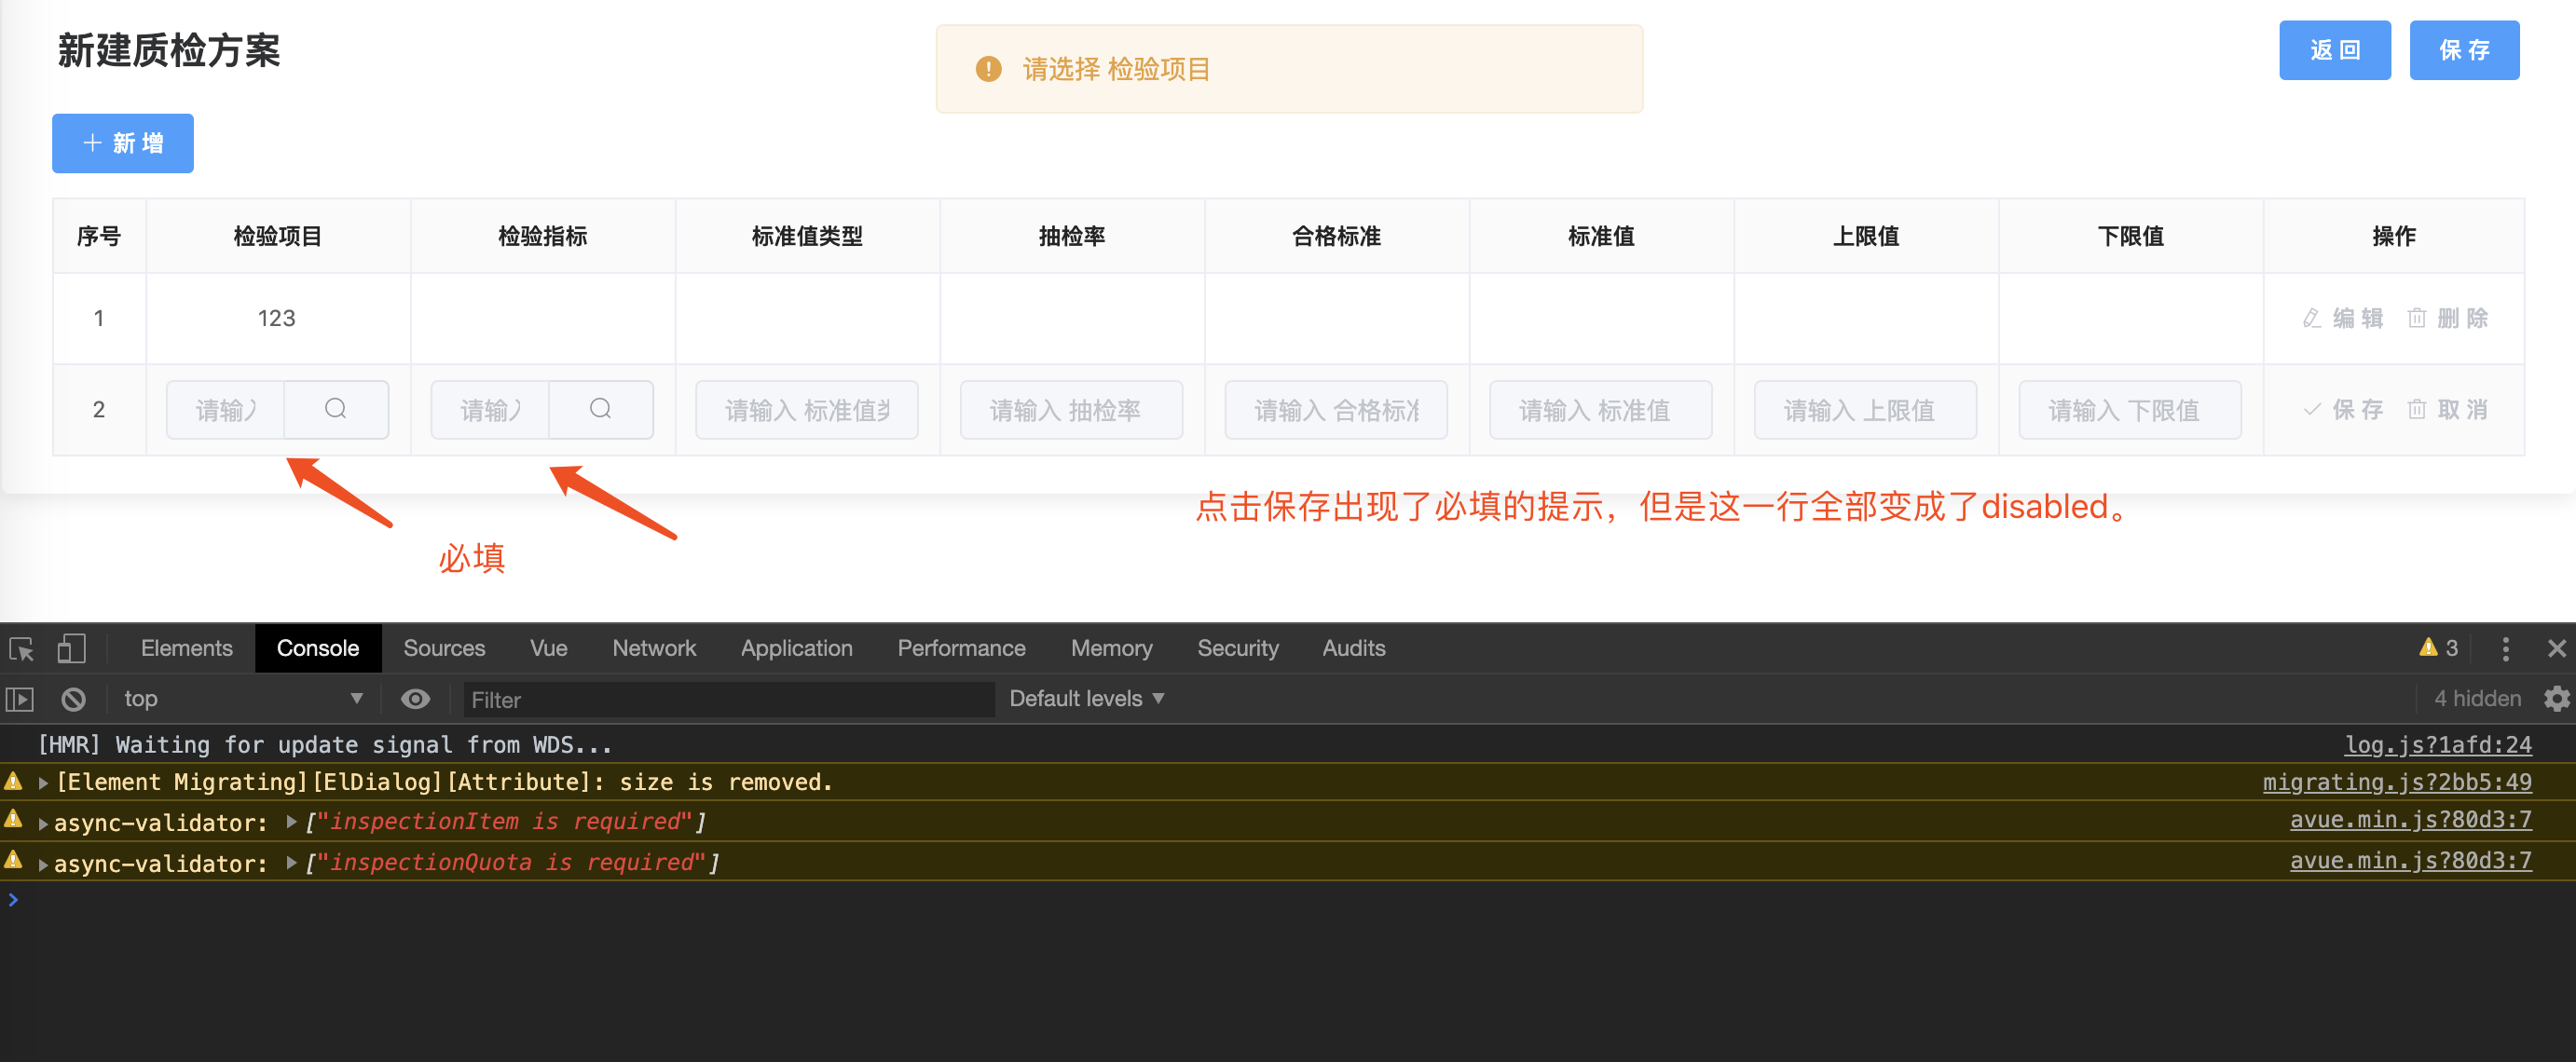Image resolution: width=2576 pixels, height=1062 pixels.
Task: Open avue.min.js link for inspectionItem warning
Action: [2410, 820]
